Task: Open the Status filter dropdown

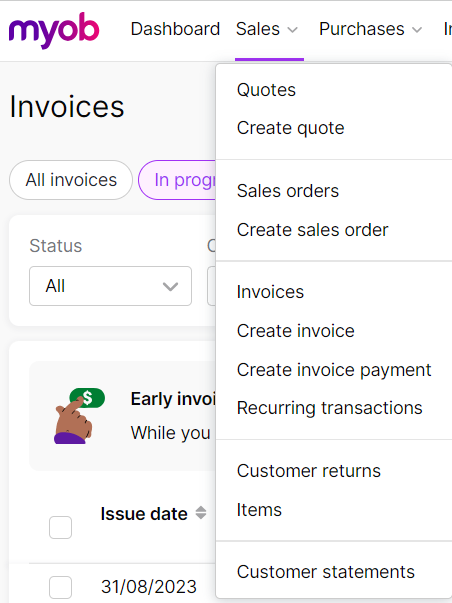Action: (x=110, y=286)
